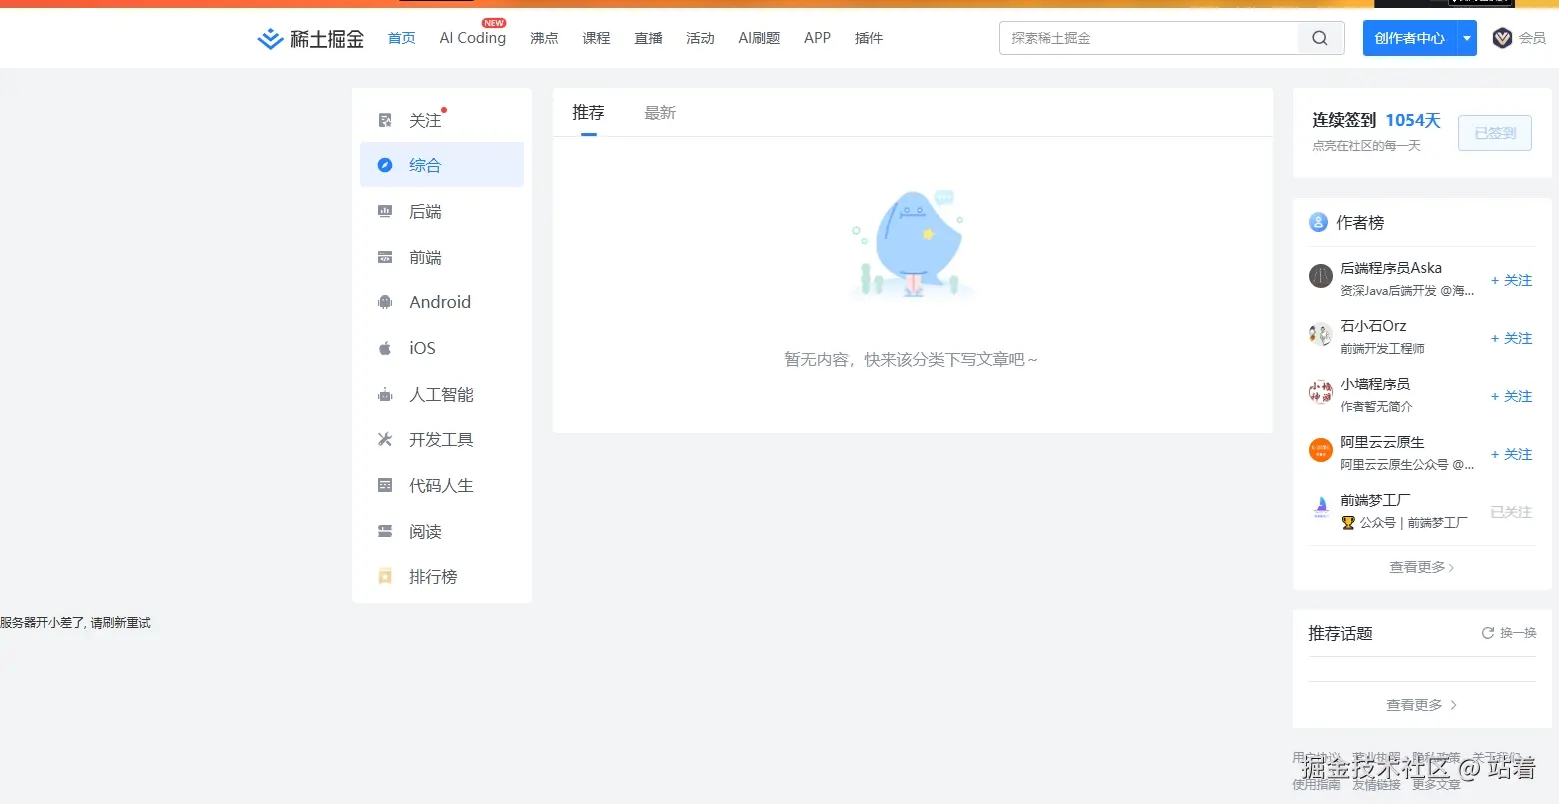Expand 查看更多 under 推荐话题
1559x804 pixels.
(1421, 705)
